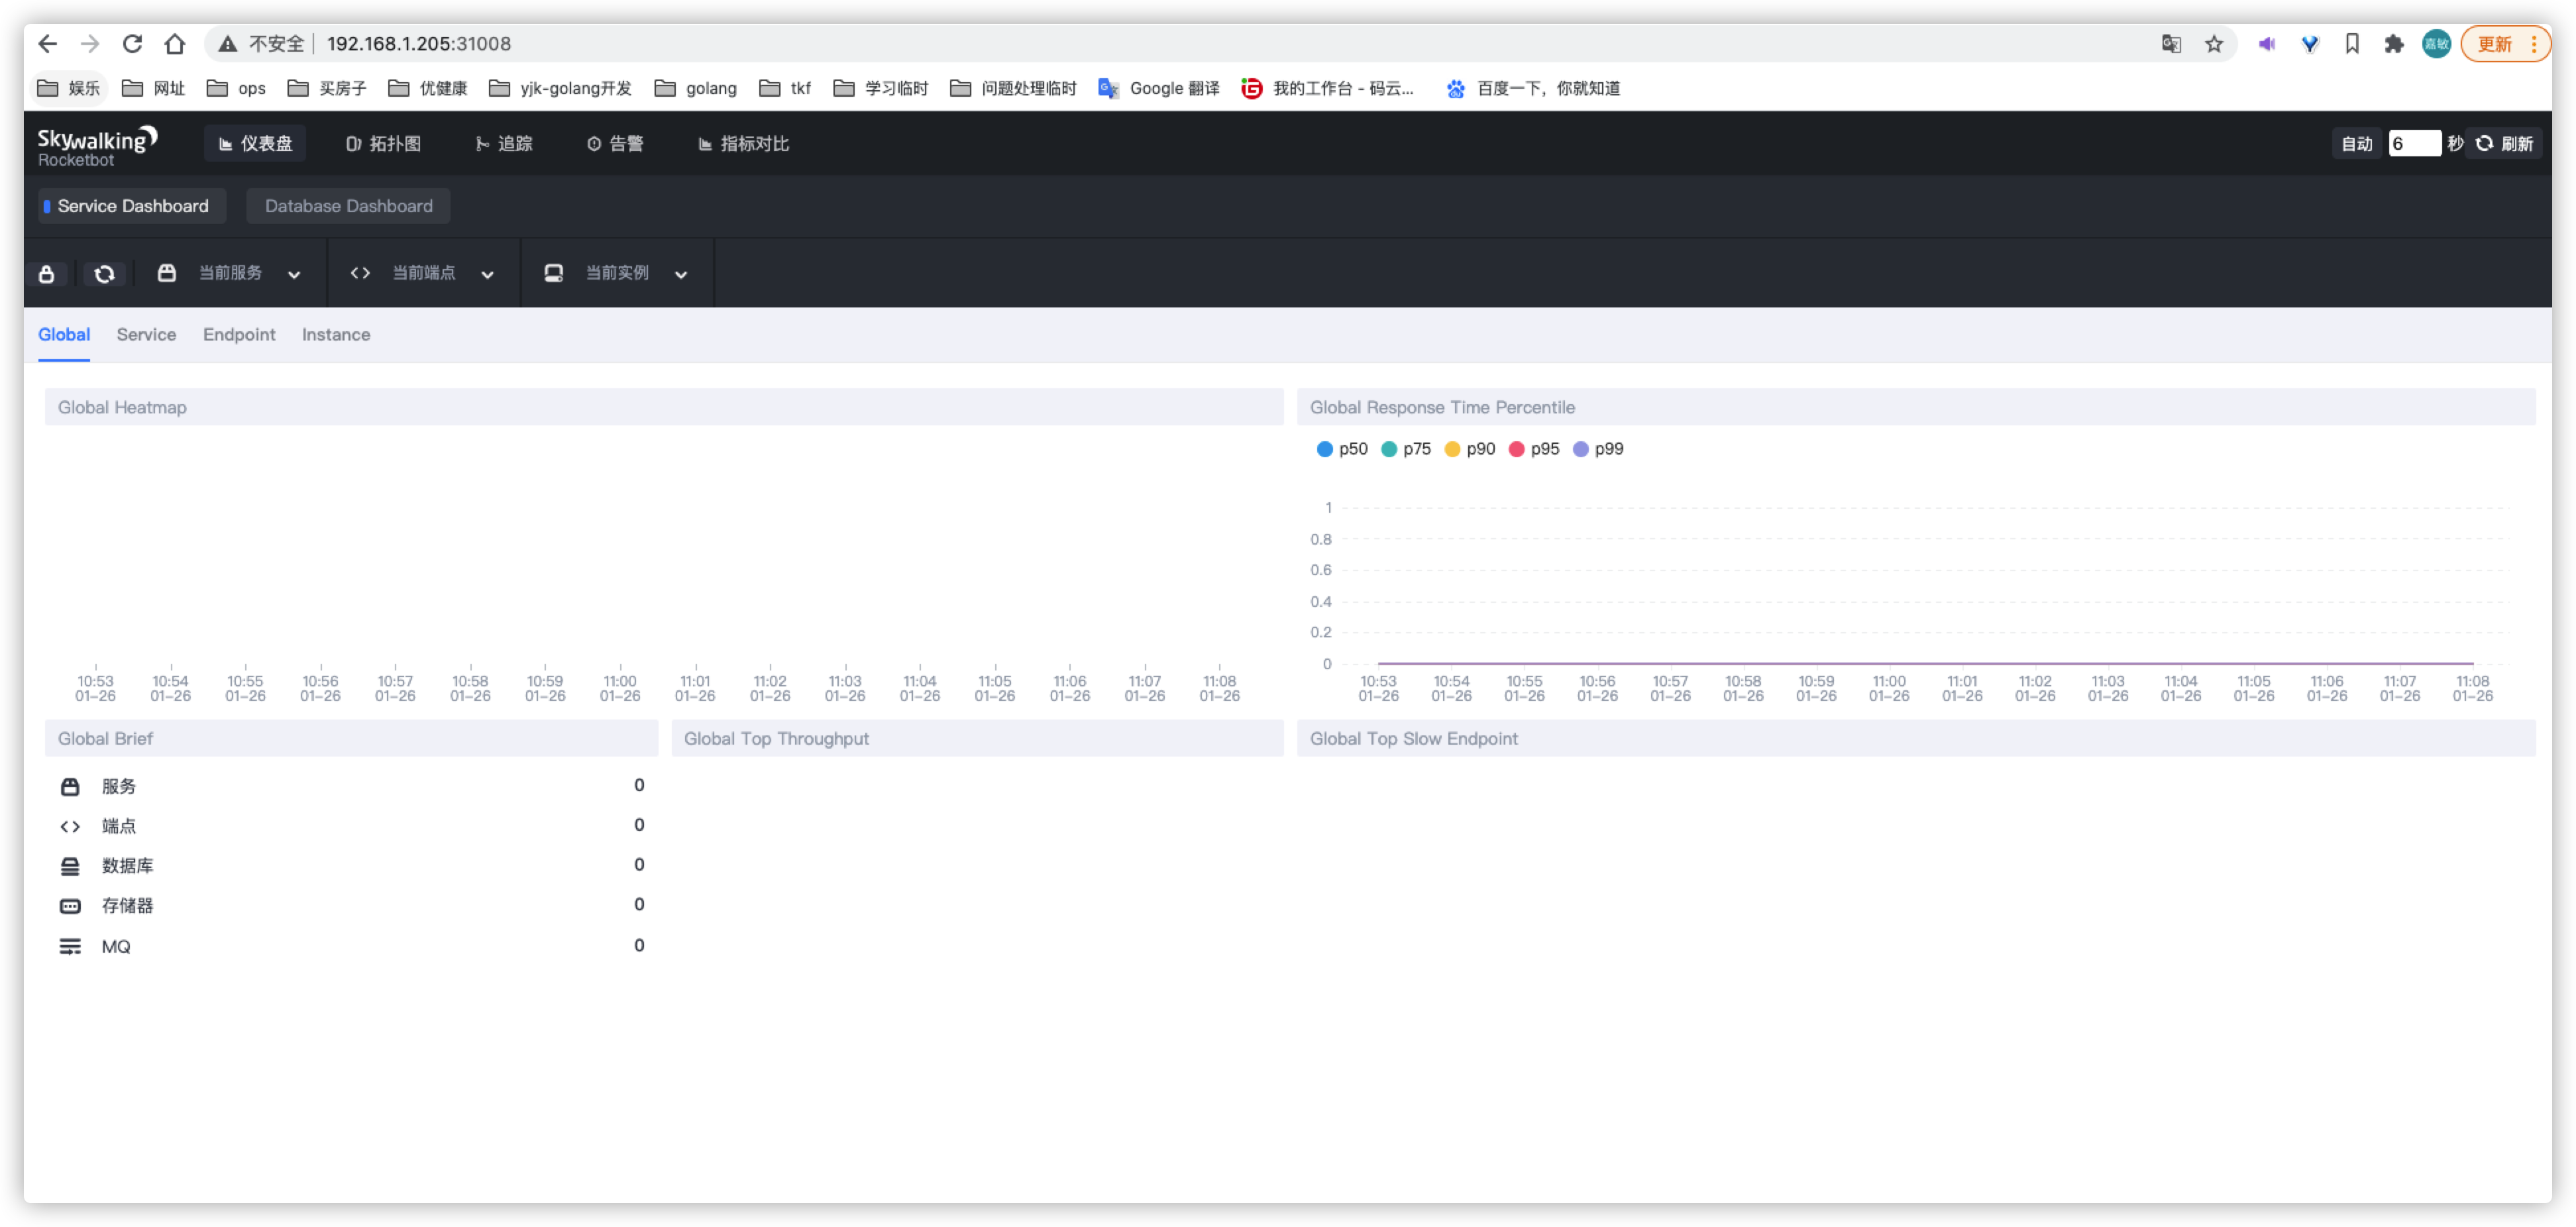
Task: Click the Google translate icon in address bar
Action: tap(2171, 44)
